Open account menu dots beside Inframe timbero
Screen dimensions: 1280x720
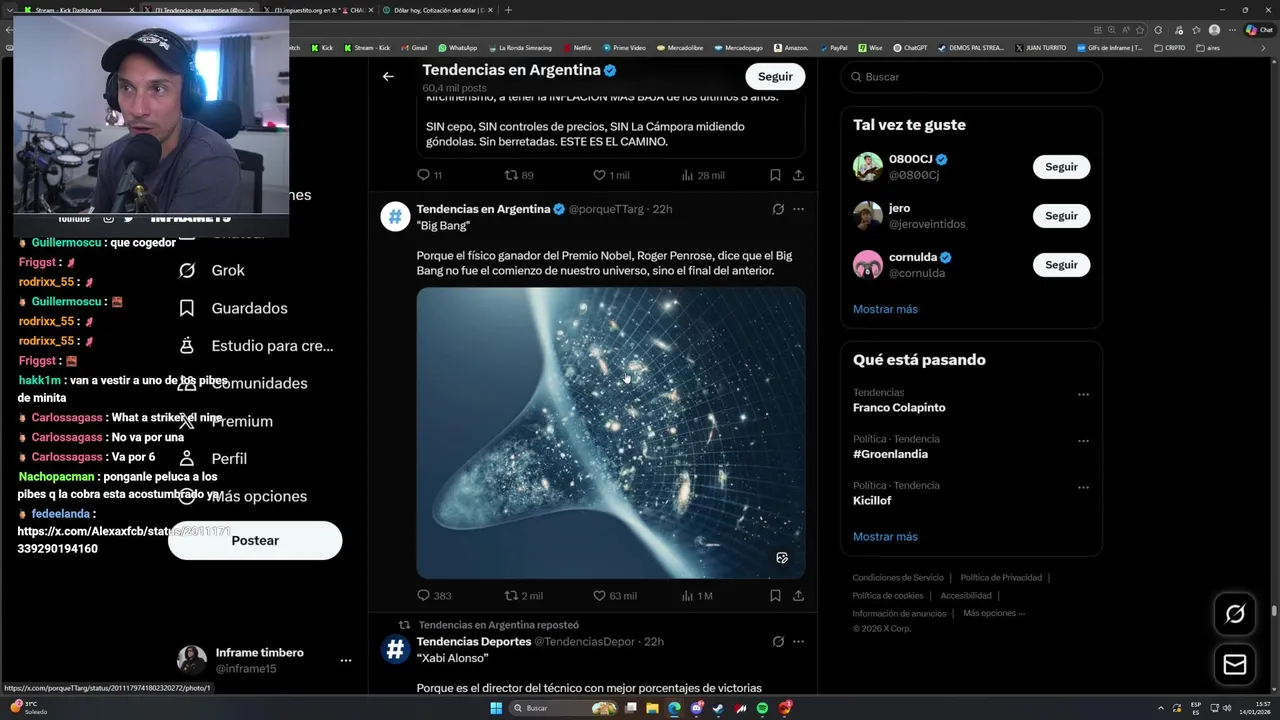[x=345, y=660]
